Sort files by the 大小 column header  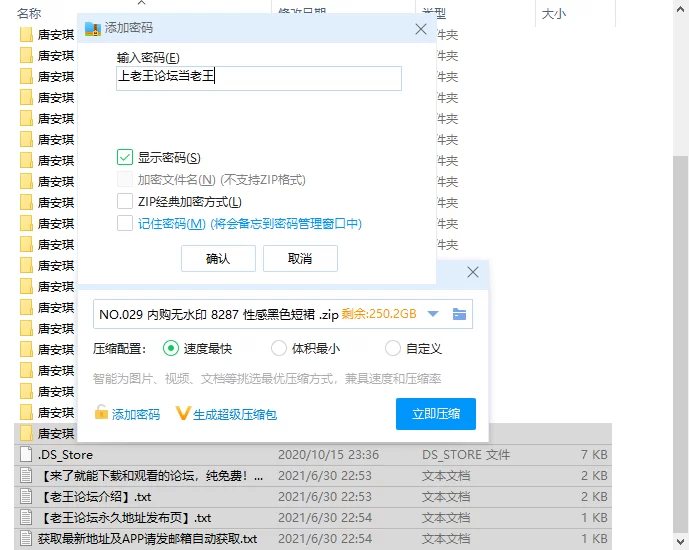(x=553, y=13)
